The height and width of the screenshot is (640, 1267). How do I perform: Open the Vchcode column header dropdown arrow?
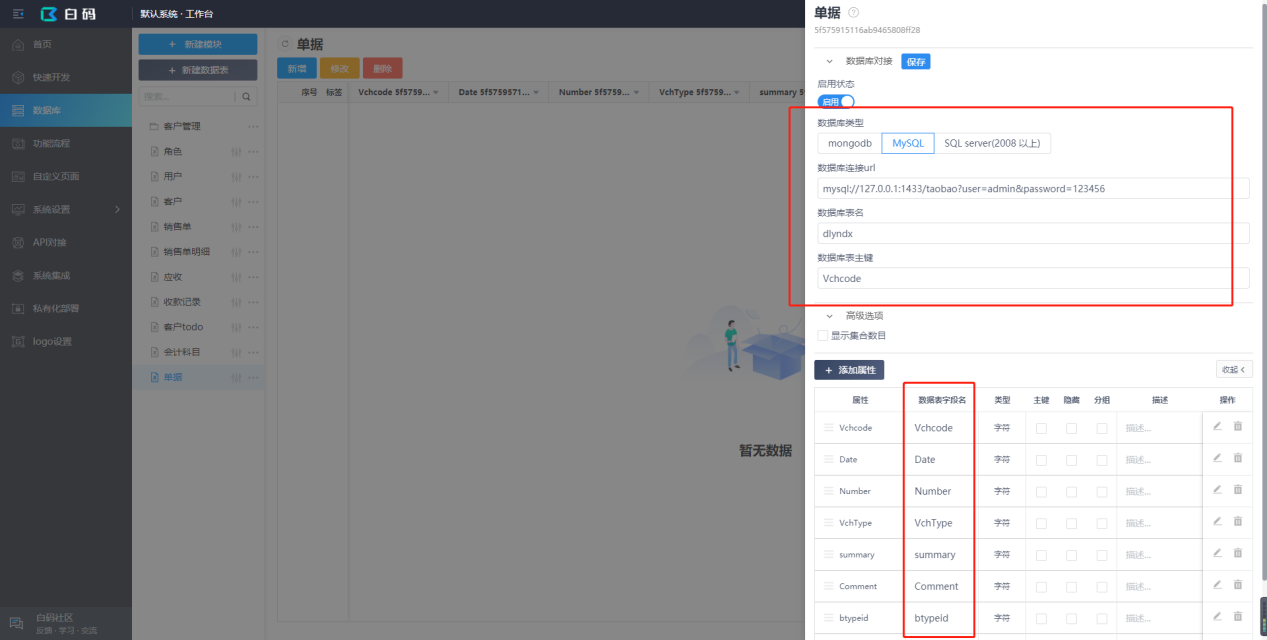pos(436,92)
